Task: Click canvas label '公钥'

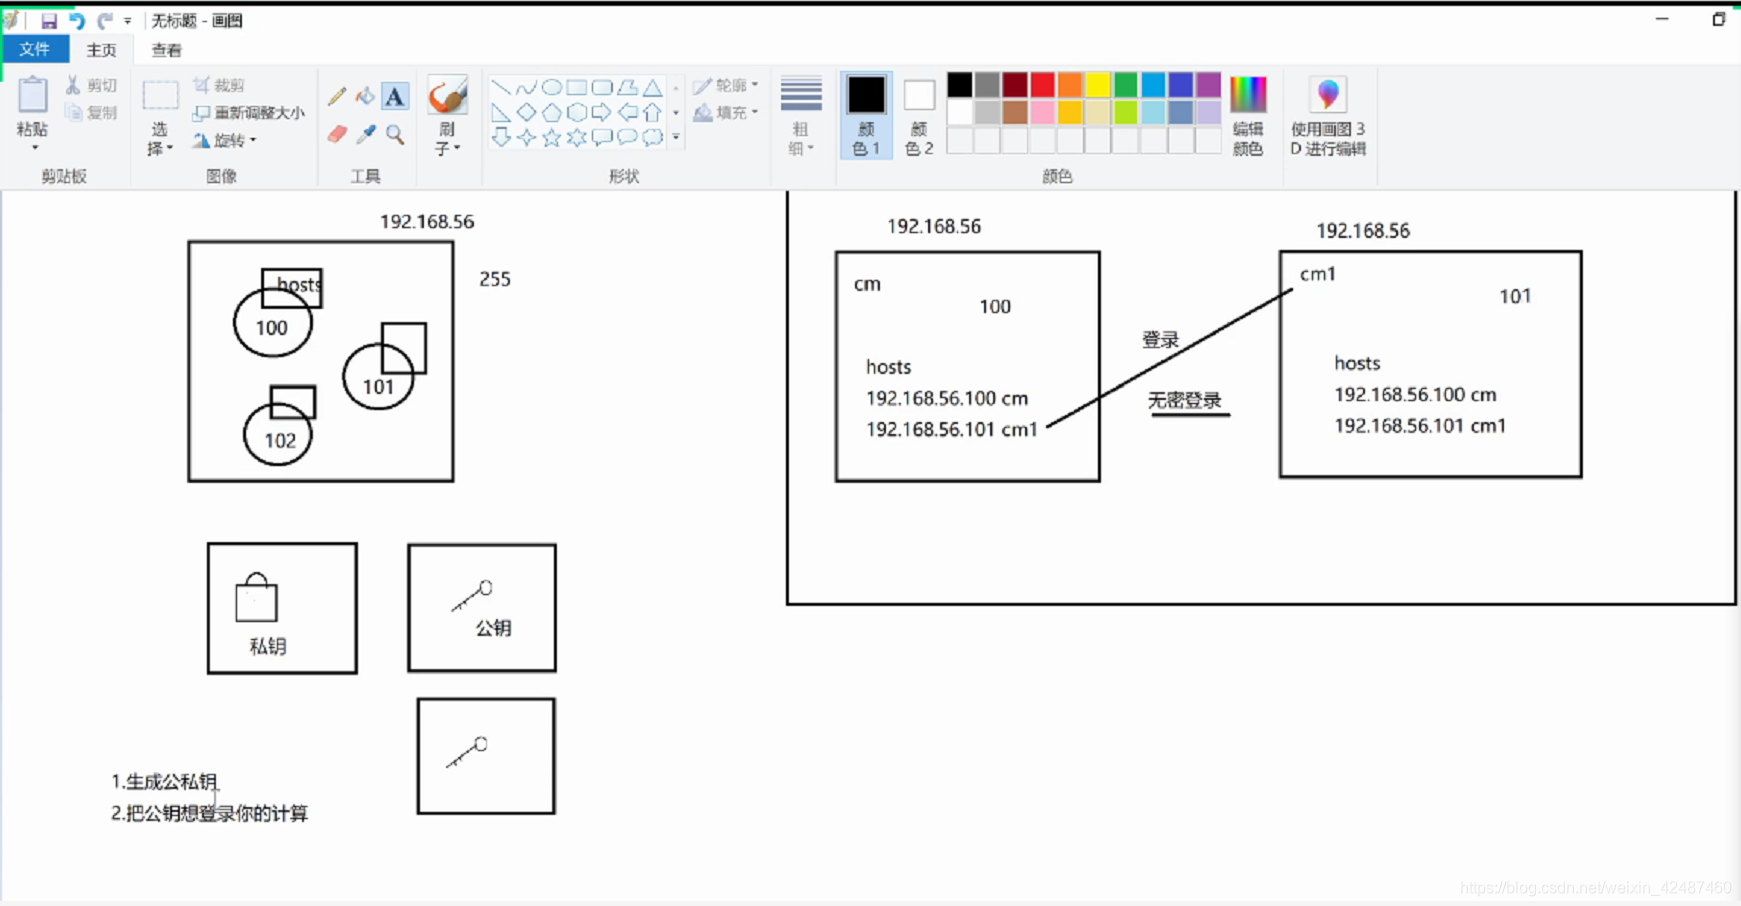Action: pos(493,628)
